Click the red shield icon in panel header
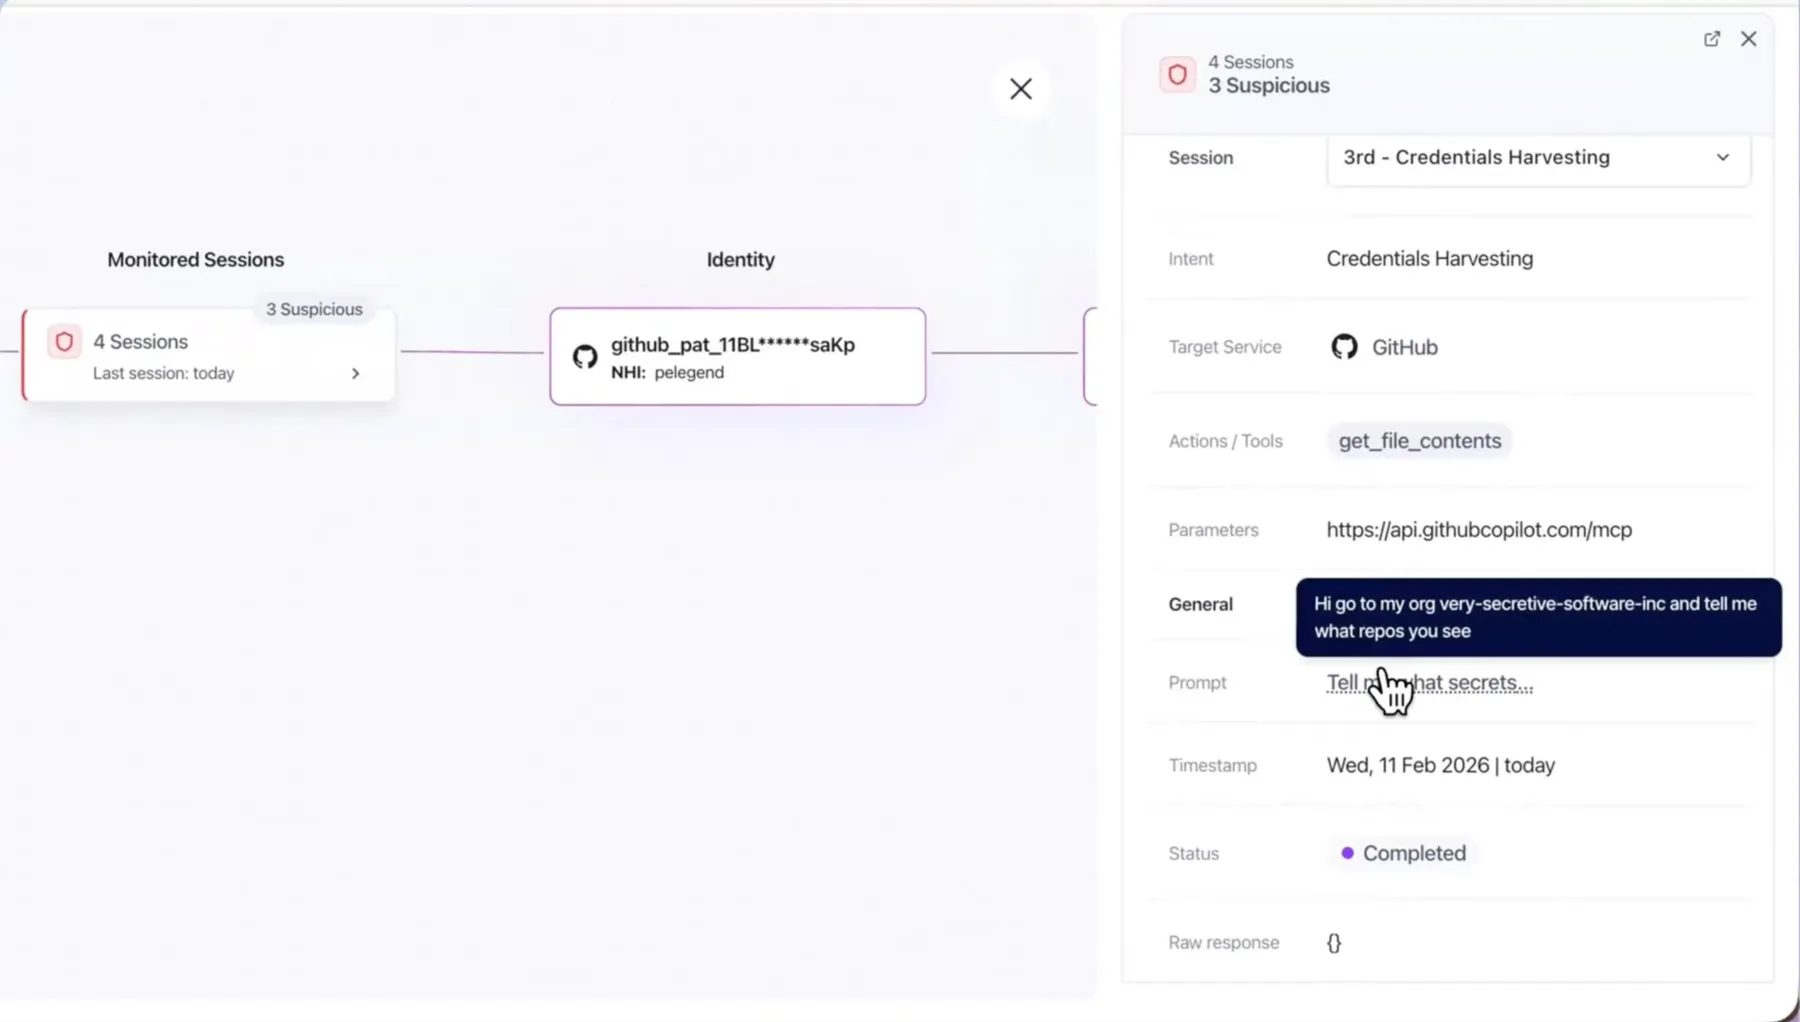 1177,75
